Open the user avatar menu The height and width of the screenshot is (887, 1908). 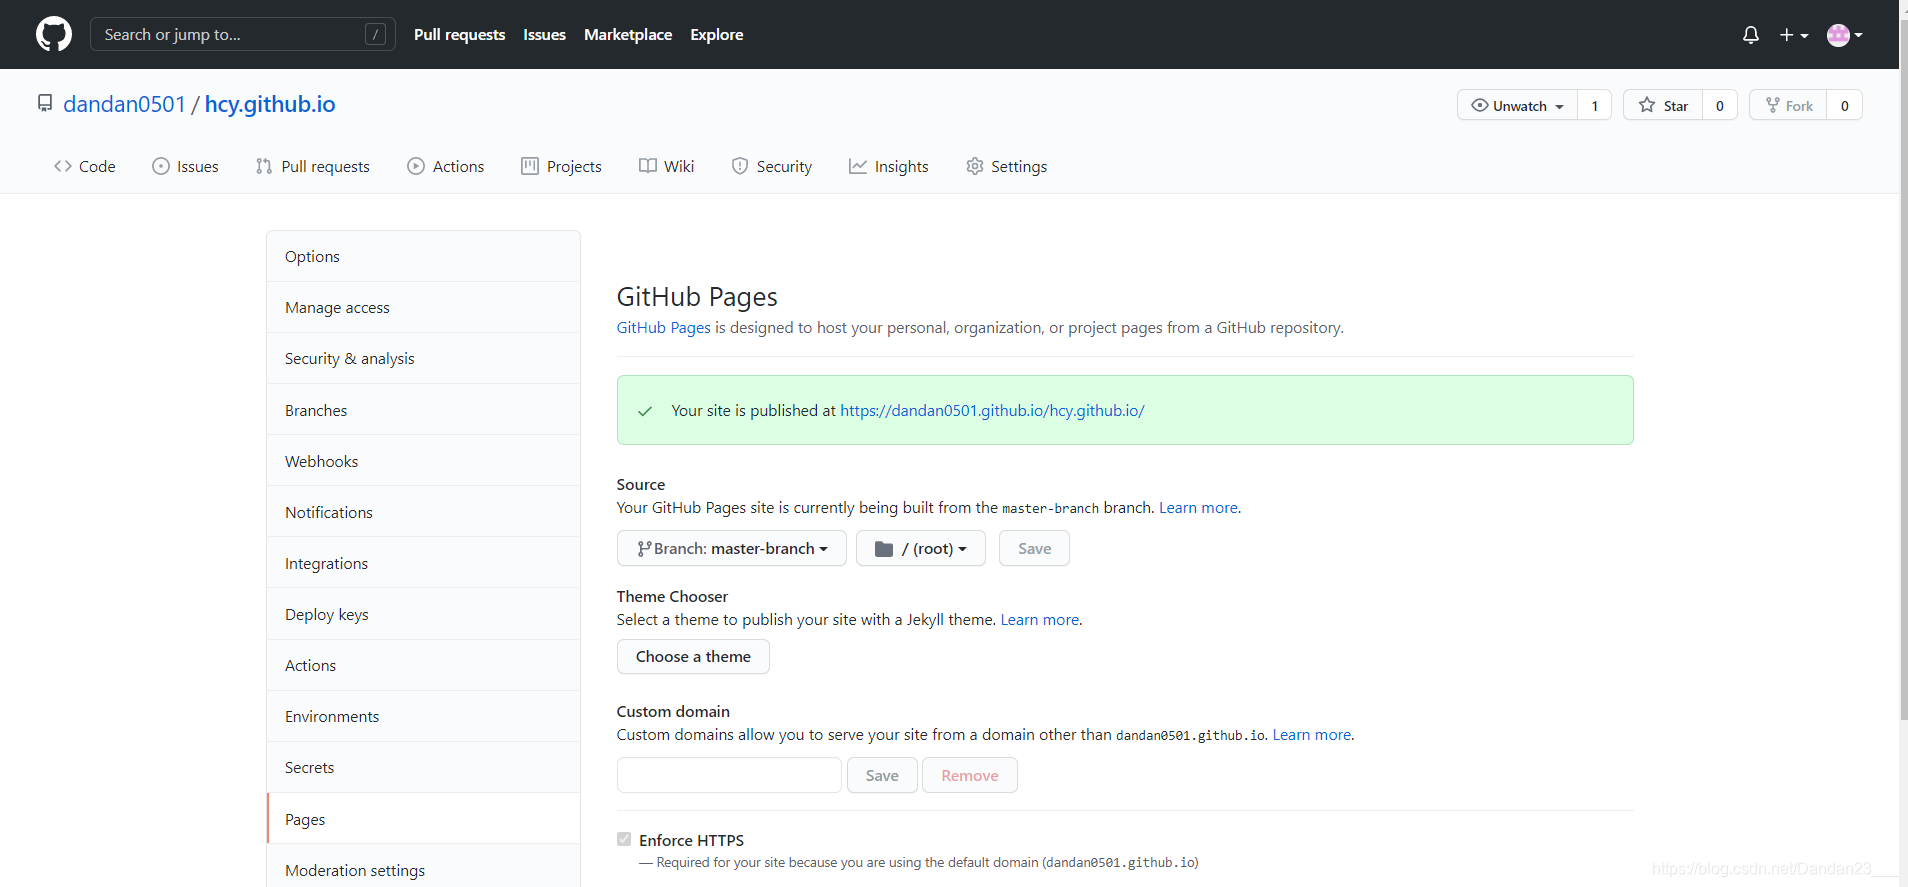[x=1844, y=35]
